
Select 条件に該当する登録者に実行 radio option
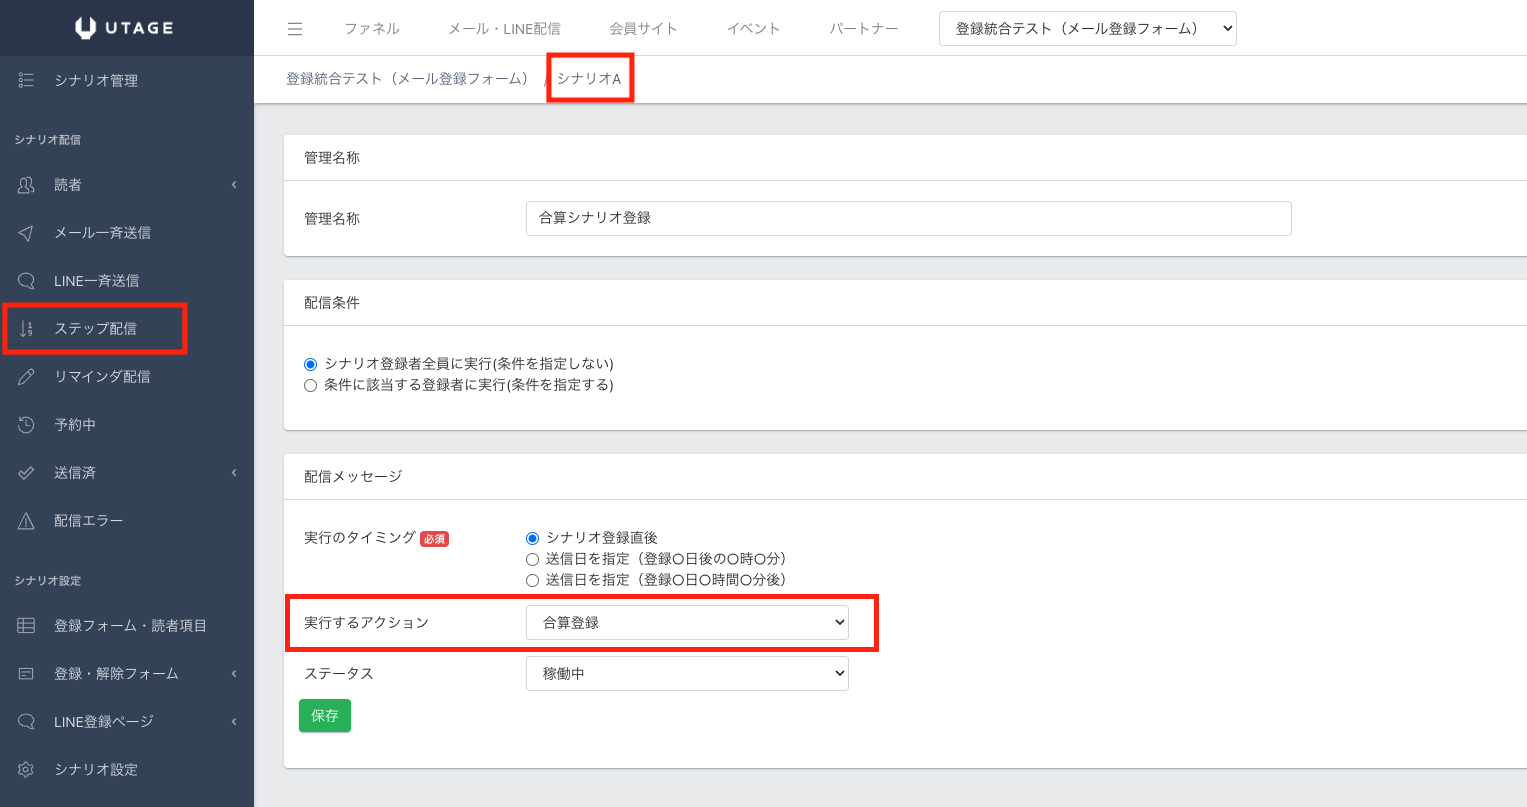tap(310, 385)
